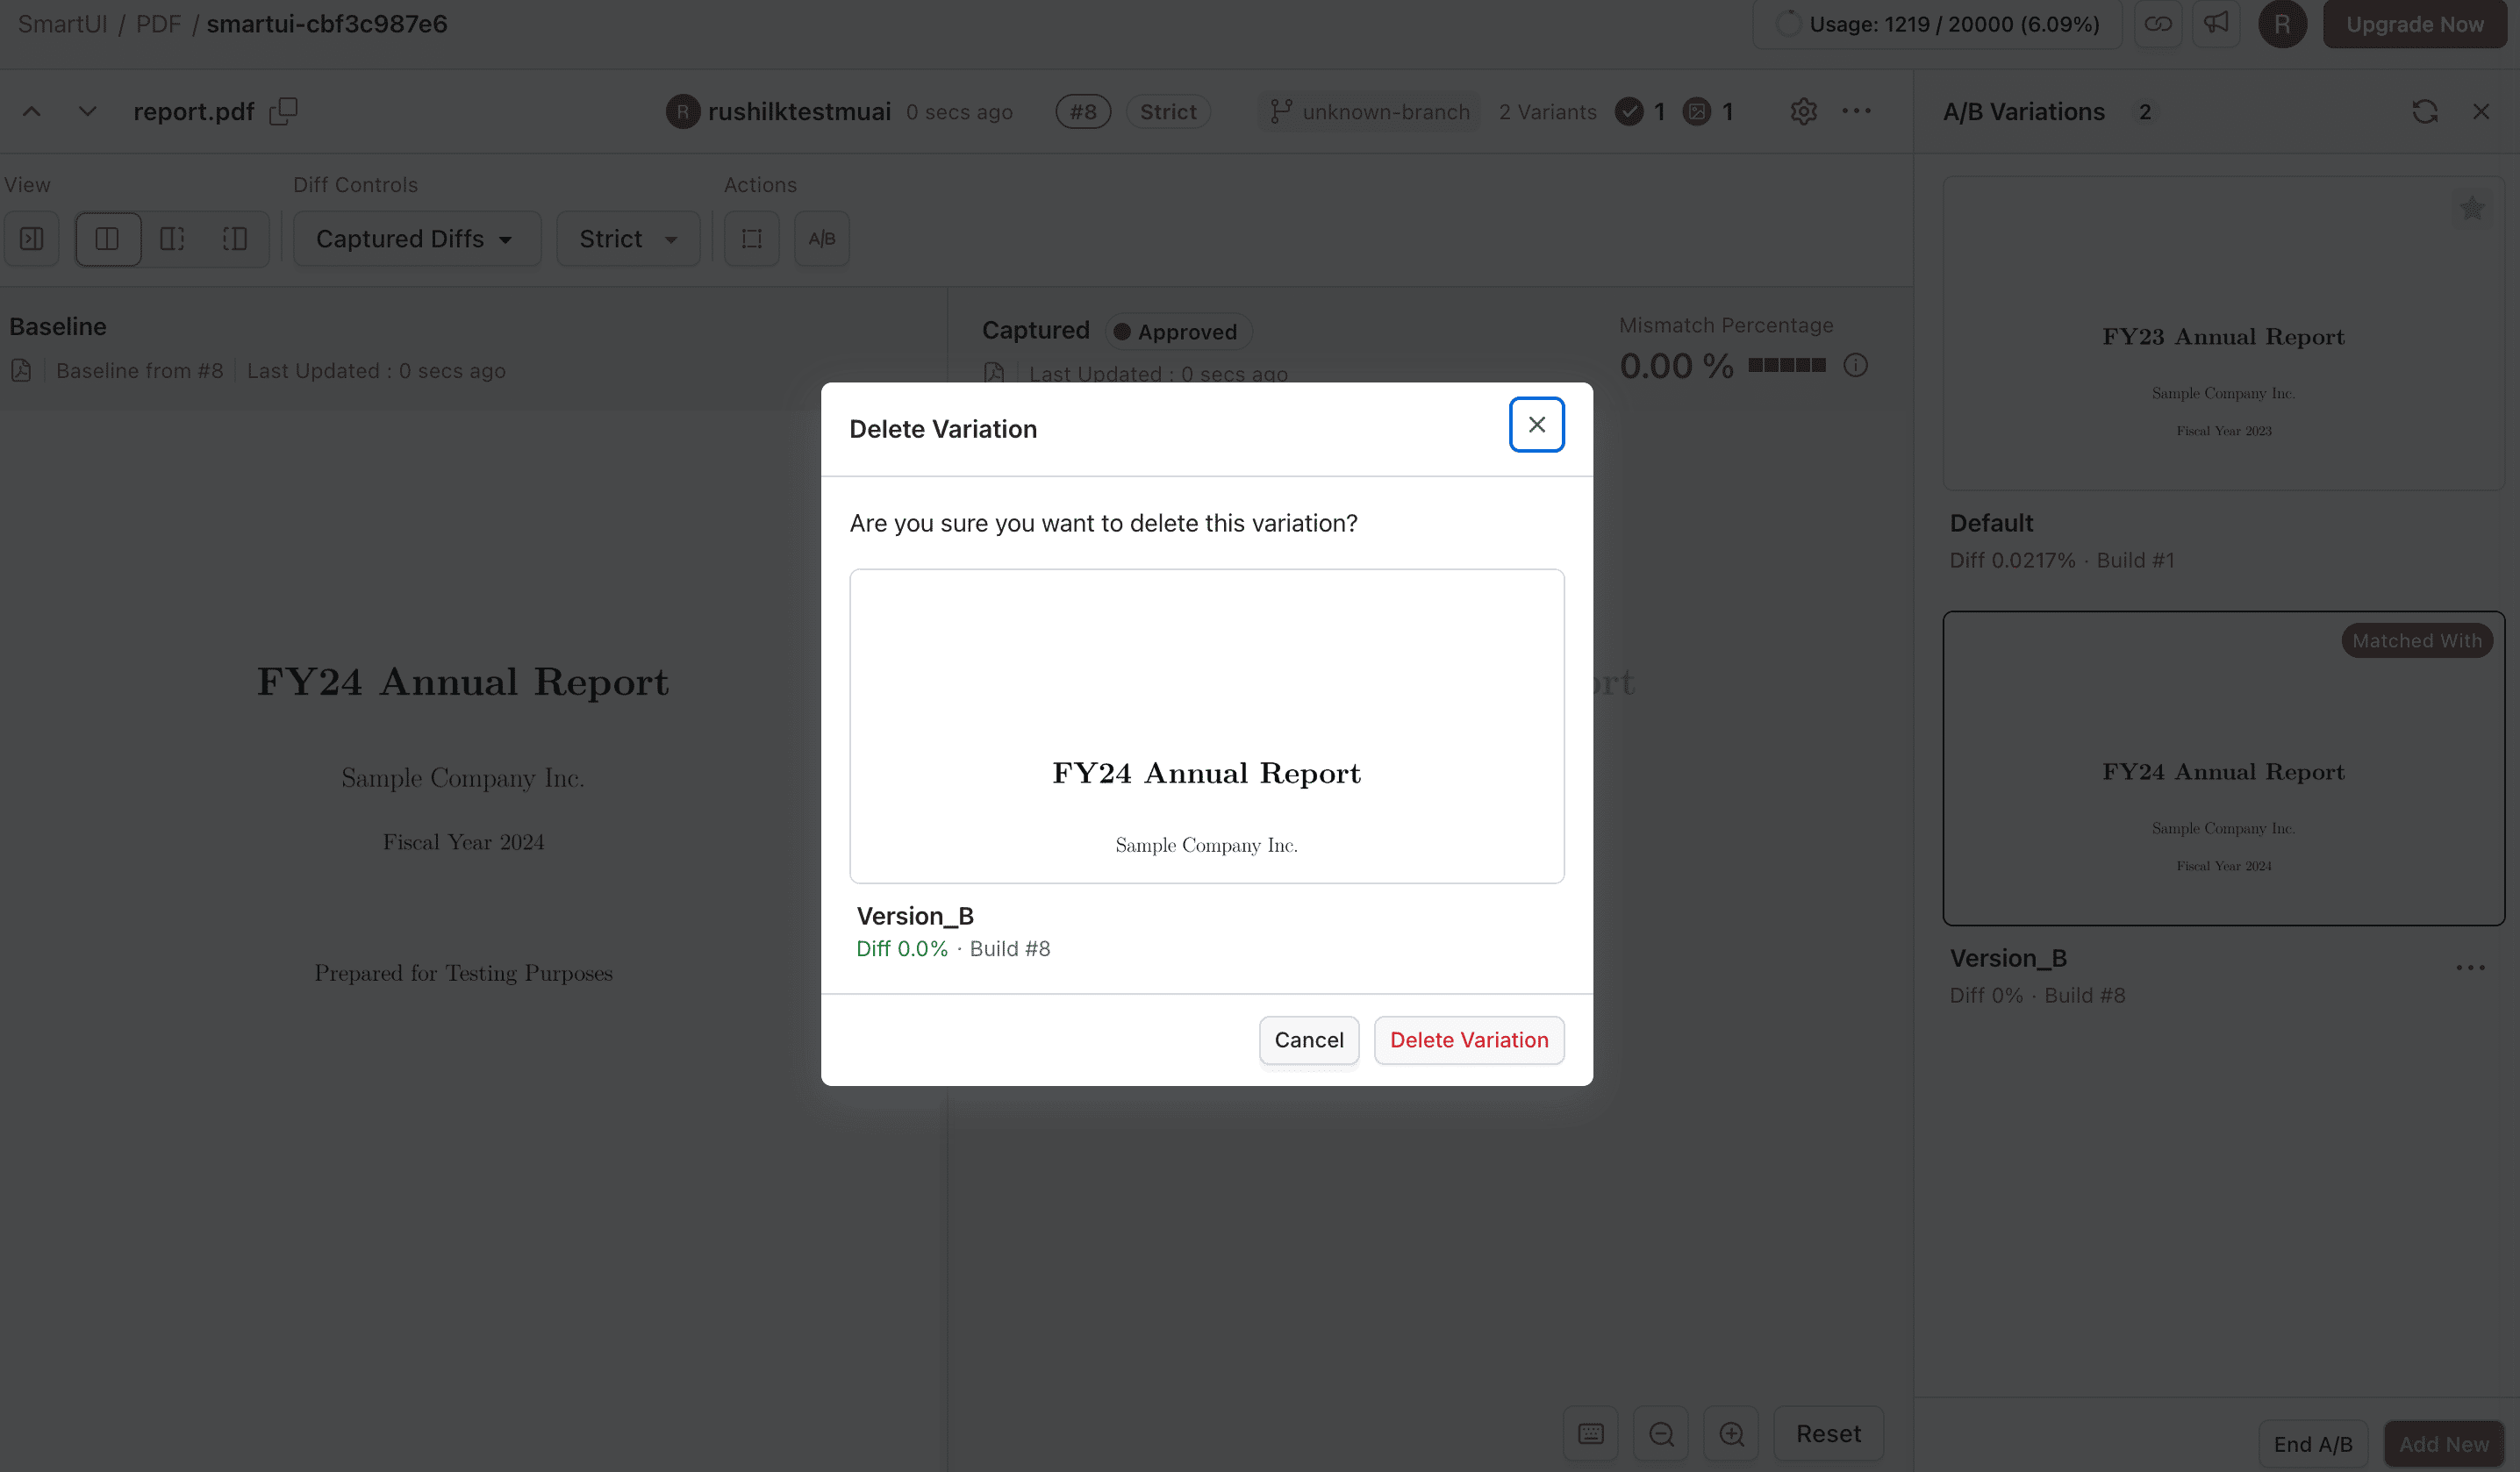The height and width of the screenshot is (1472, 2520).
Task: Click the Matched With badge
Action: [x=2417, y=640]
